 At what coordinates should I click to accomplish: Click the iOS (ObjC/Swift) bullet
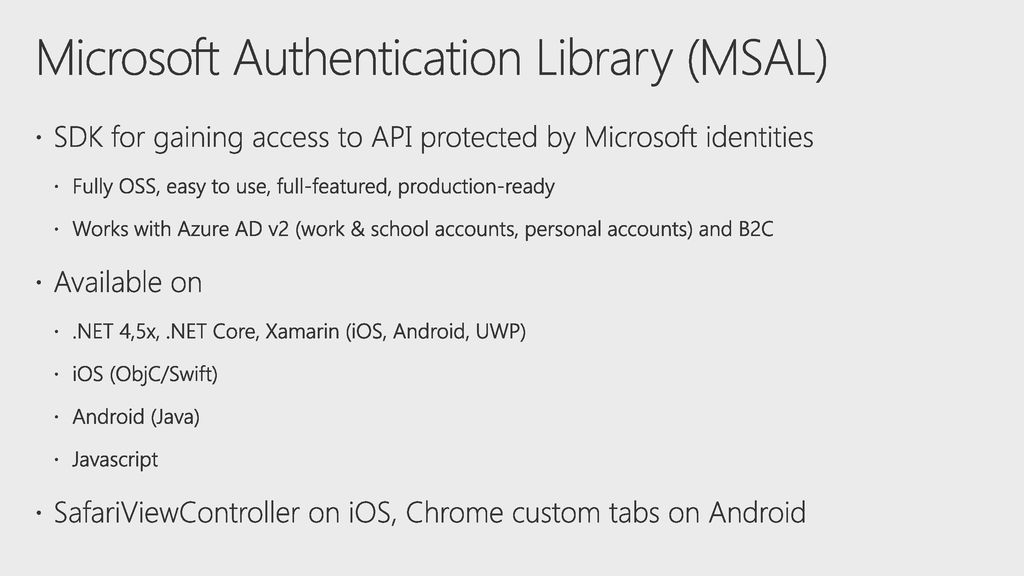(145, 374)
